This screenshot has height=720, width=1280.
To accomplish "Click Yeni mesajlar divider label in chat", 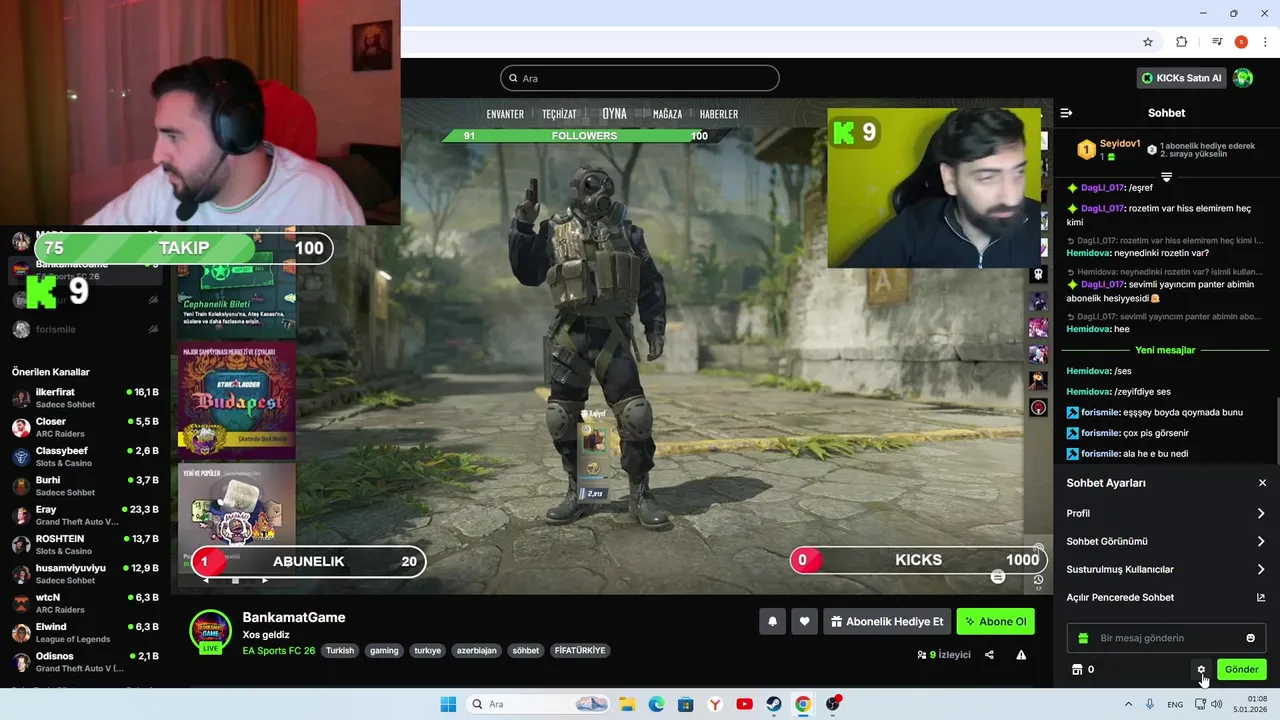I will click(1165, 350).
